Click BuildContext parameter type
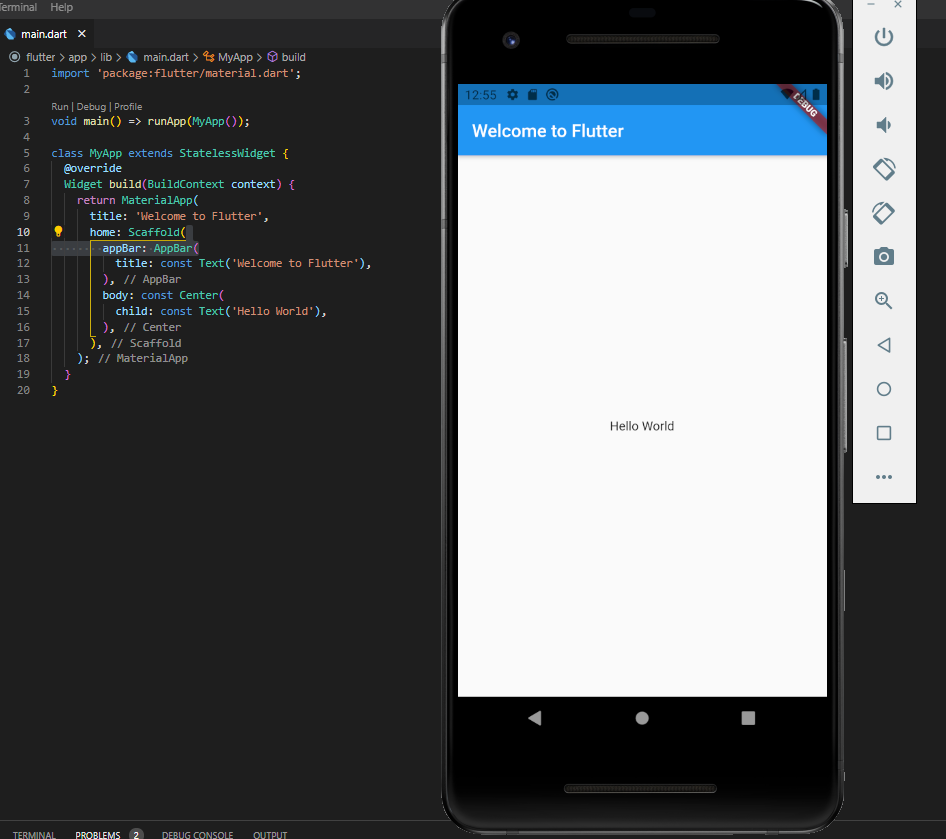The height and width of the screenshot is (839, 946). click(186, 185)
